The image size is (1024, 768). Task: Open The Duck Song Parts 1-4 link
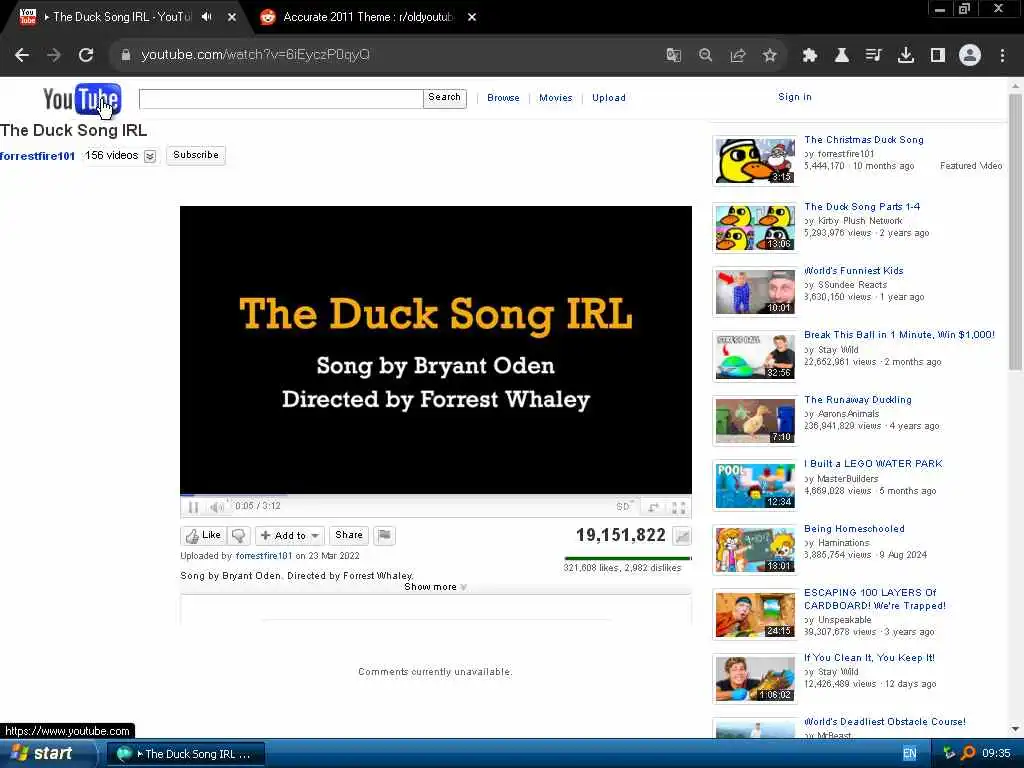[x=862, y=206]
